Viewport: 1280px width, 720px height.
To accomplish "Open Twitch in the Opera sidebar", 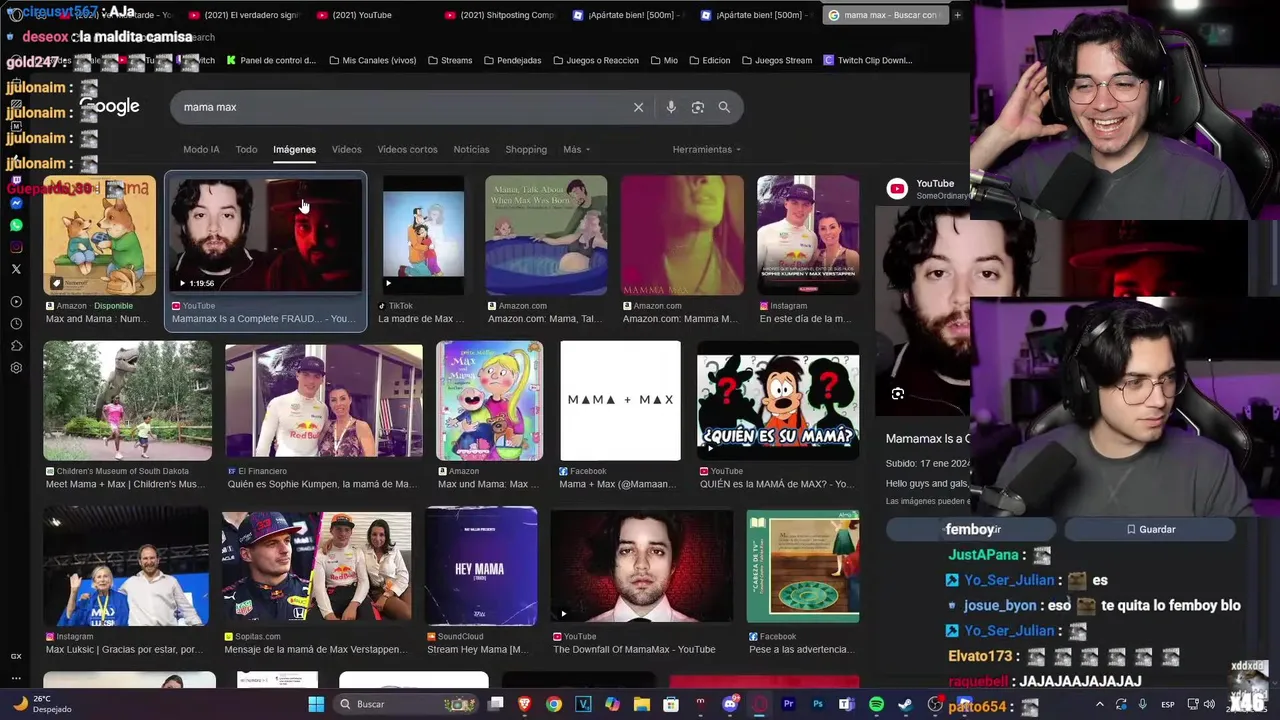I will tap(16, 181).
